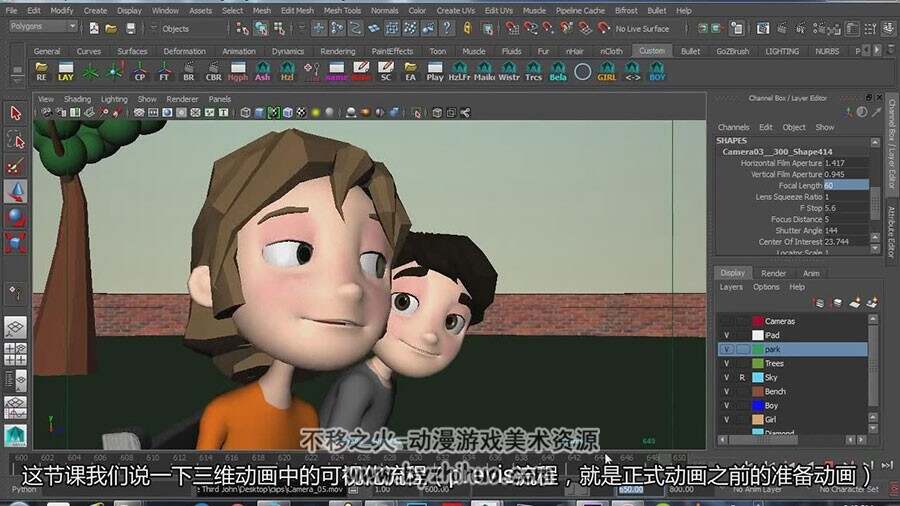Viewport: 900px width, 506px height.
Task: Open layer editor Options menu
Action: point(766,287)
